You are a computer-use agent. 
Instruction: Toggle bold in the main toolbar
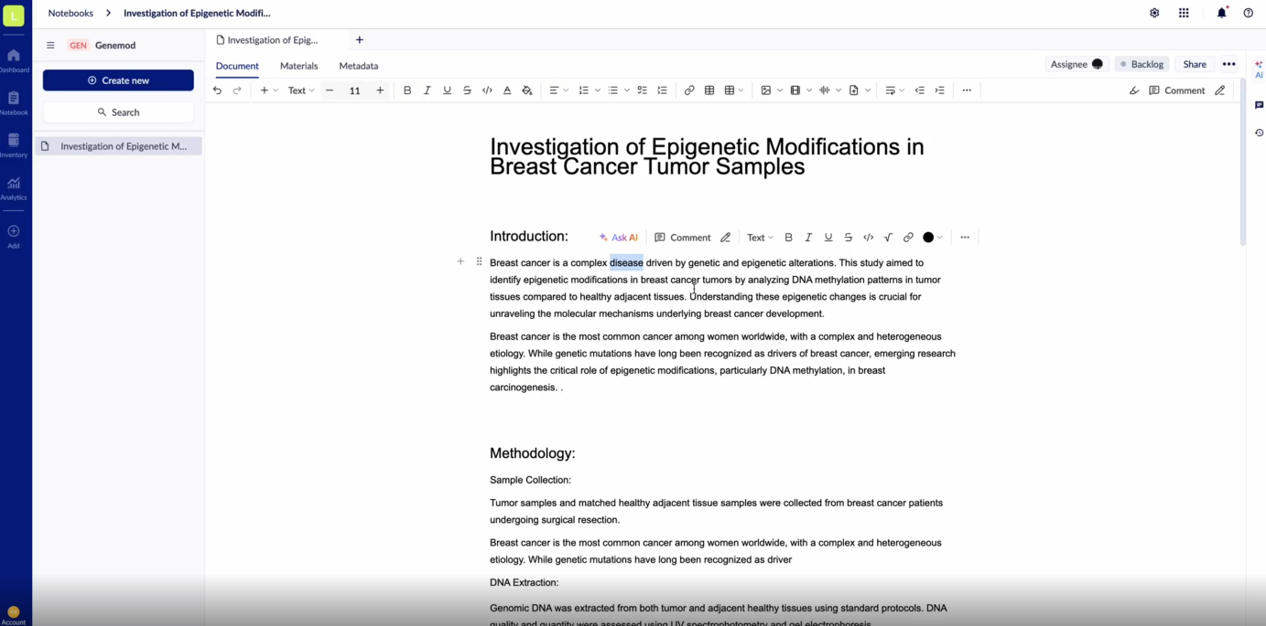(x=407, y=91)
